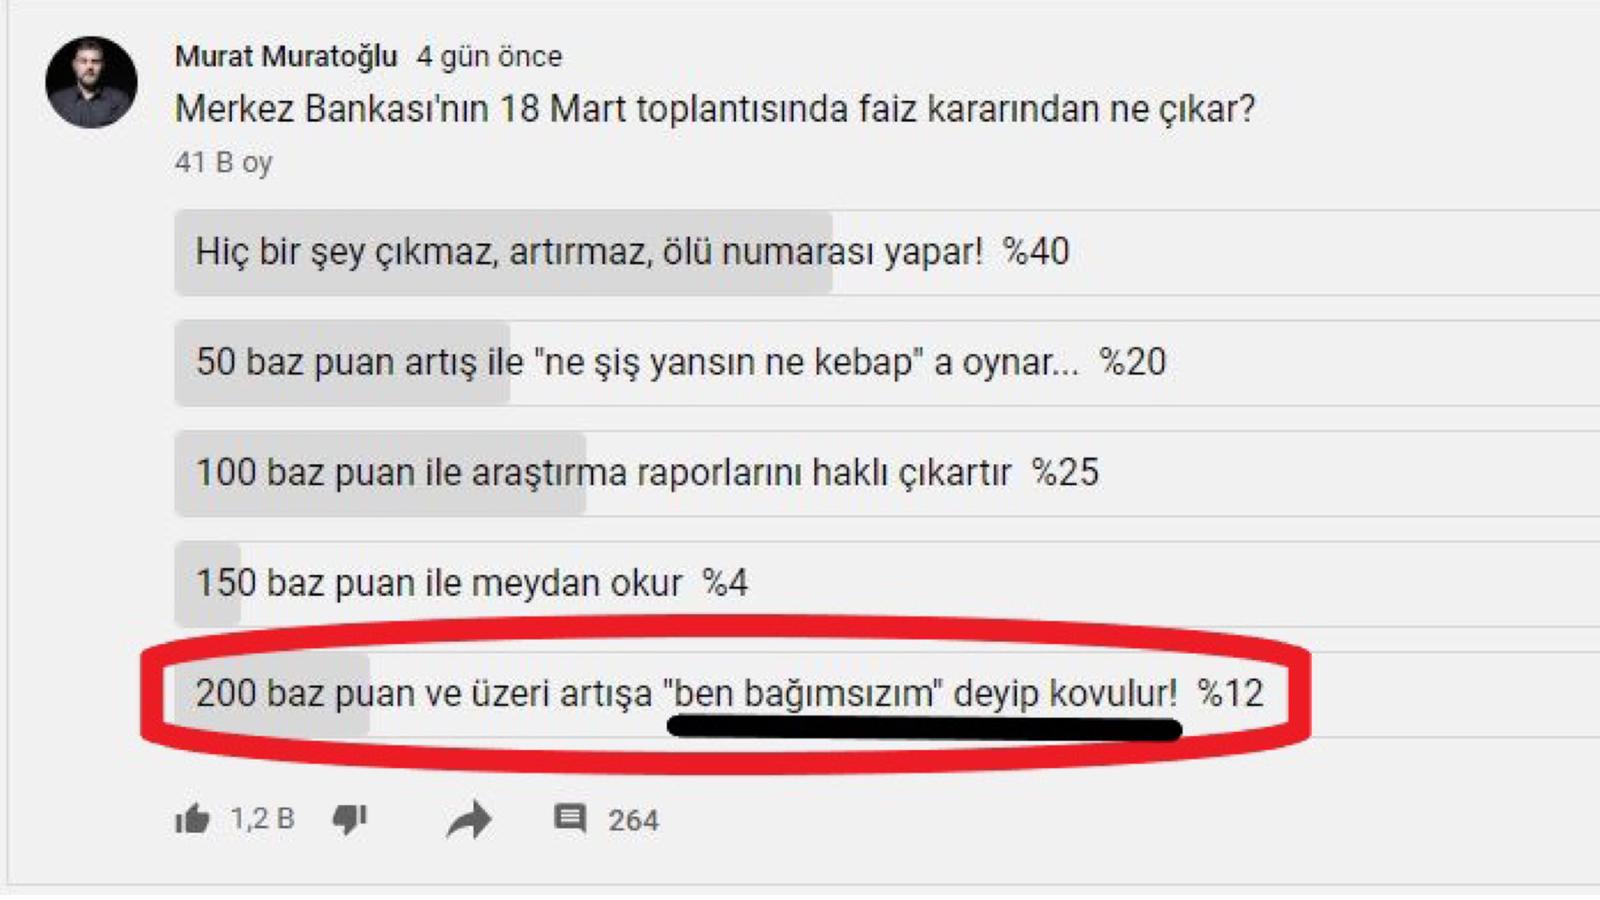Visit the Murat Muratoğlu channel name link
This screenshot has height=900, width=1600.
tap(286, 56)
